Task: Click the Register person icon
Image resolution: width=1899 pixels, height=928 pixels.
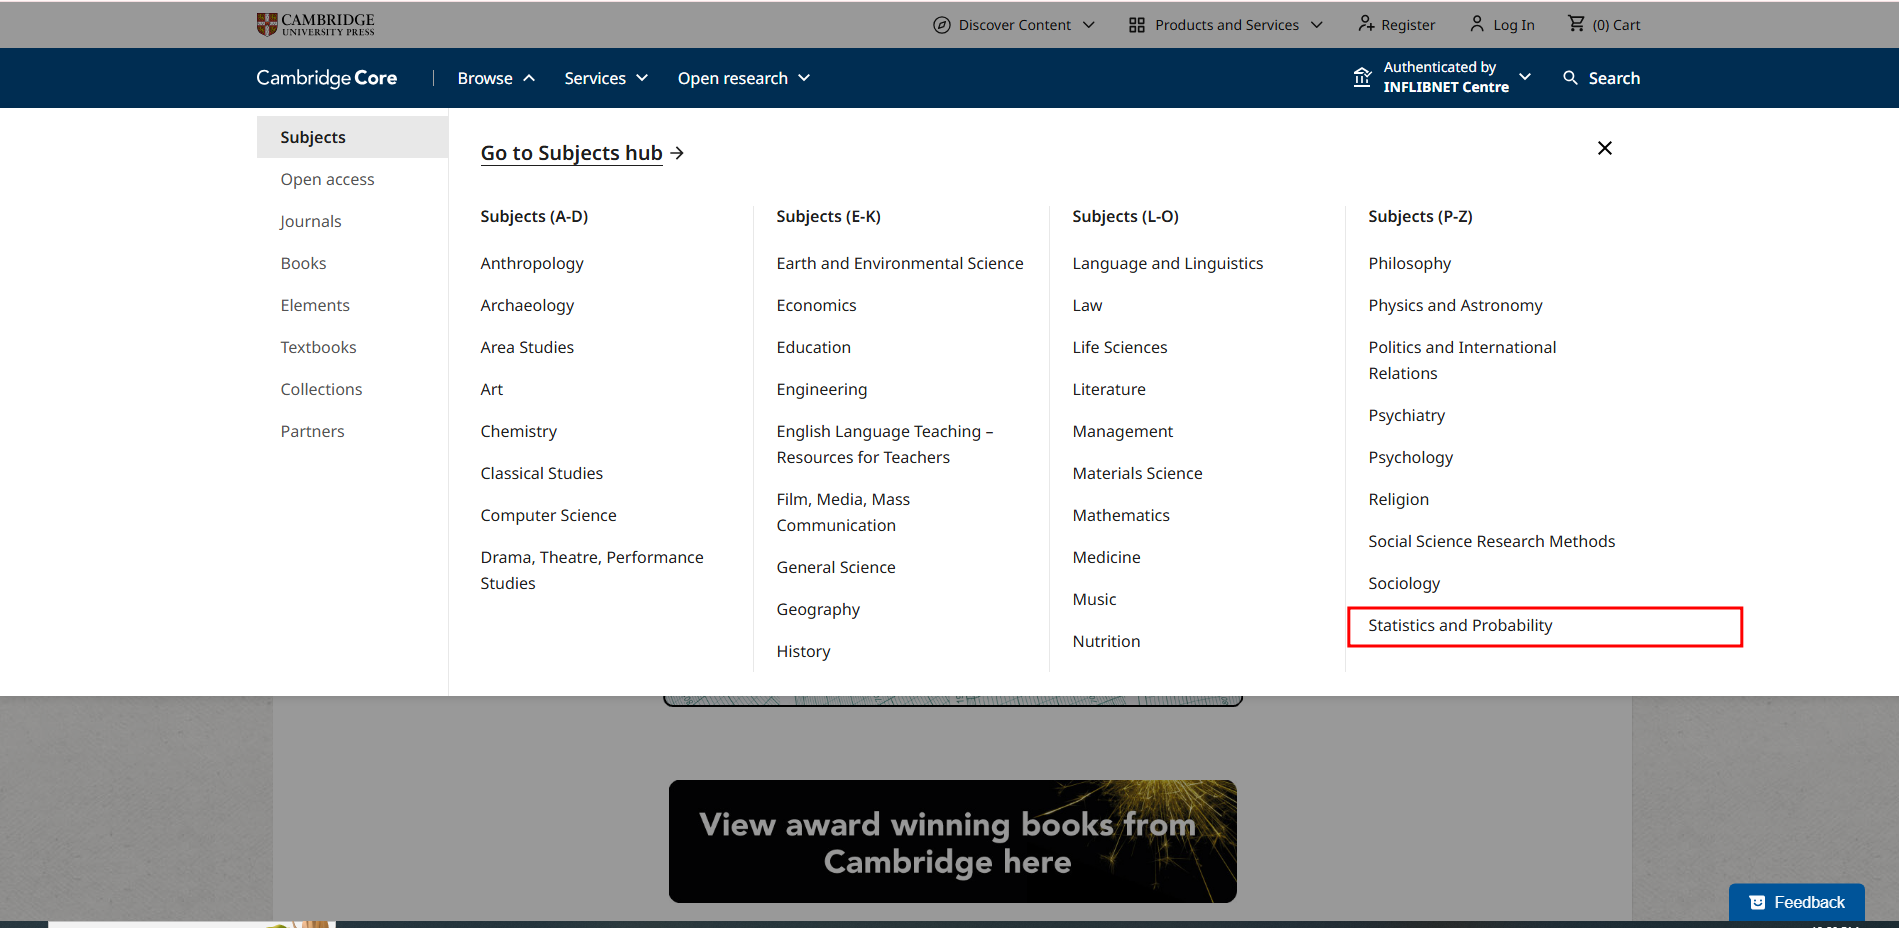Action: click(1366, 24)
